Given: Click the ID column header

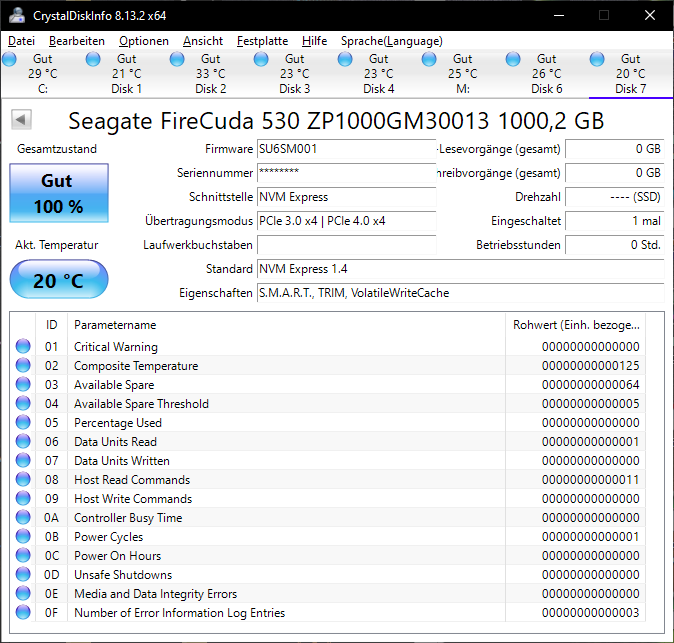Looking at the screenshot, I should click(51, 325).
